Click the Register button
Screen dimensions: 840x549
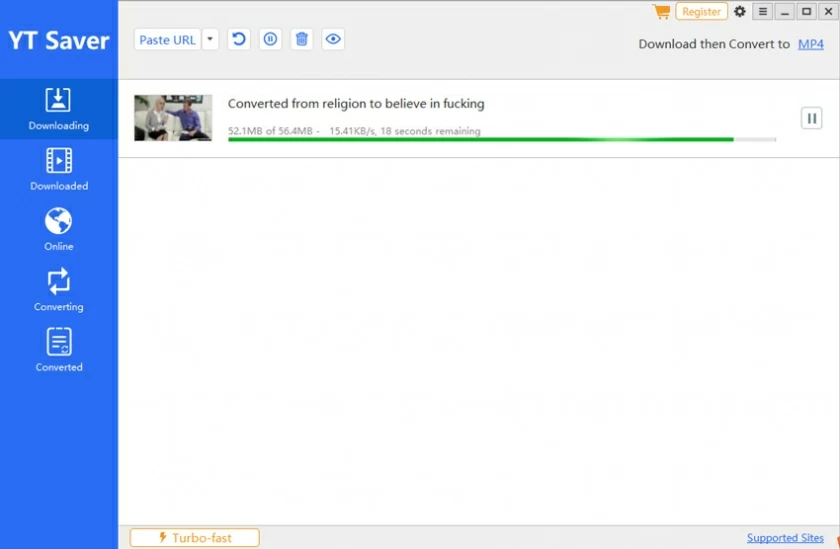pyautogui.click(x=701, y=12)
